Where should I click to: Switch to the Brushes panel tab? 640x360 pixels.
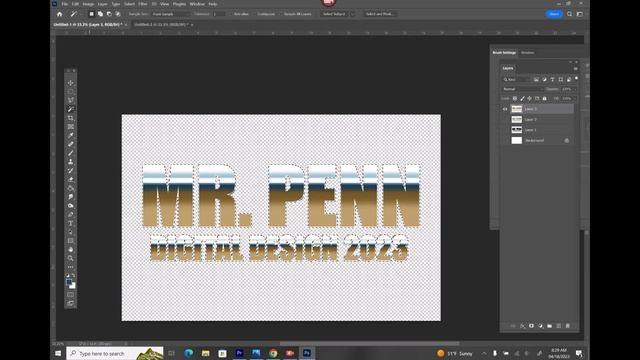[x=527, y=53]
